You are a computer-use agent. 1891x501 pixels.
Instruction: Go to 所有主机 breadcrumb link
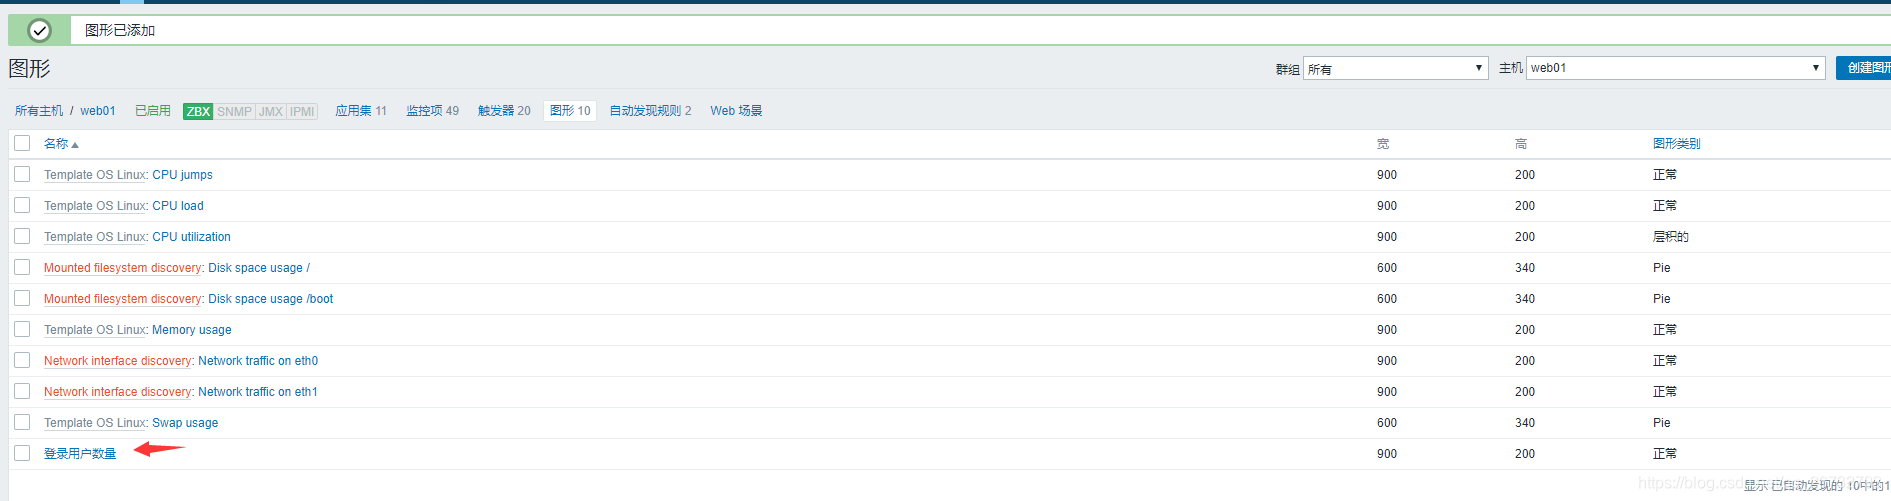tap(39, 111)
